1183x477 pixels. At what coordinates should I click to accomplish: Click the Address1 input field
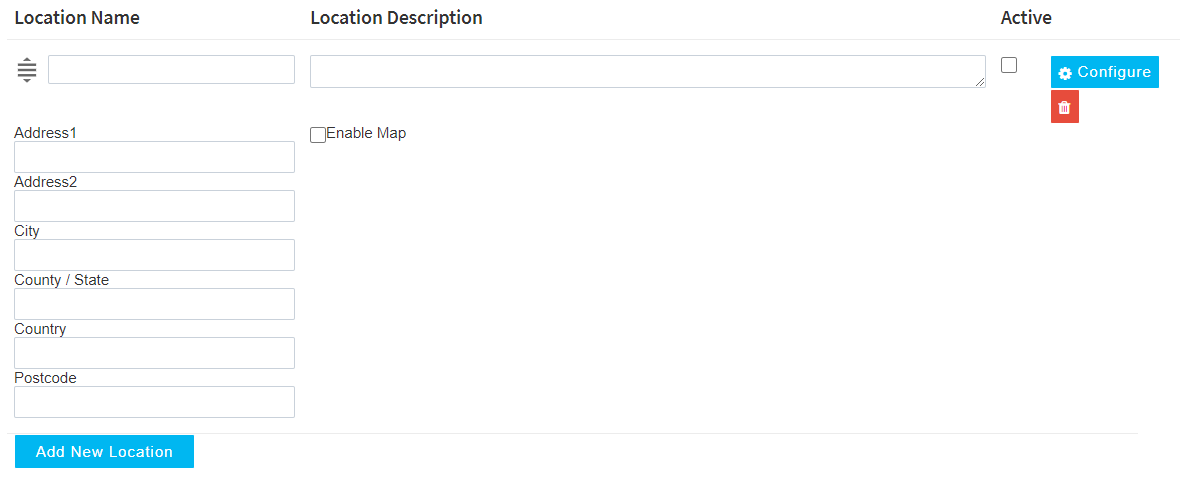tap(154, 157)
